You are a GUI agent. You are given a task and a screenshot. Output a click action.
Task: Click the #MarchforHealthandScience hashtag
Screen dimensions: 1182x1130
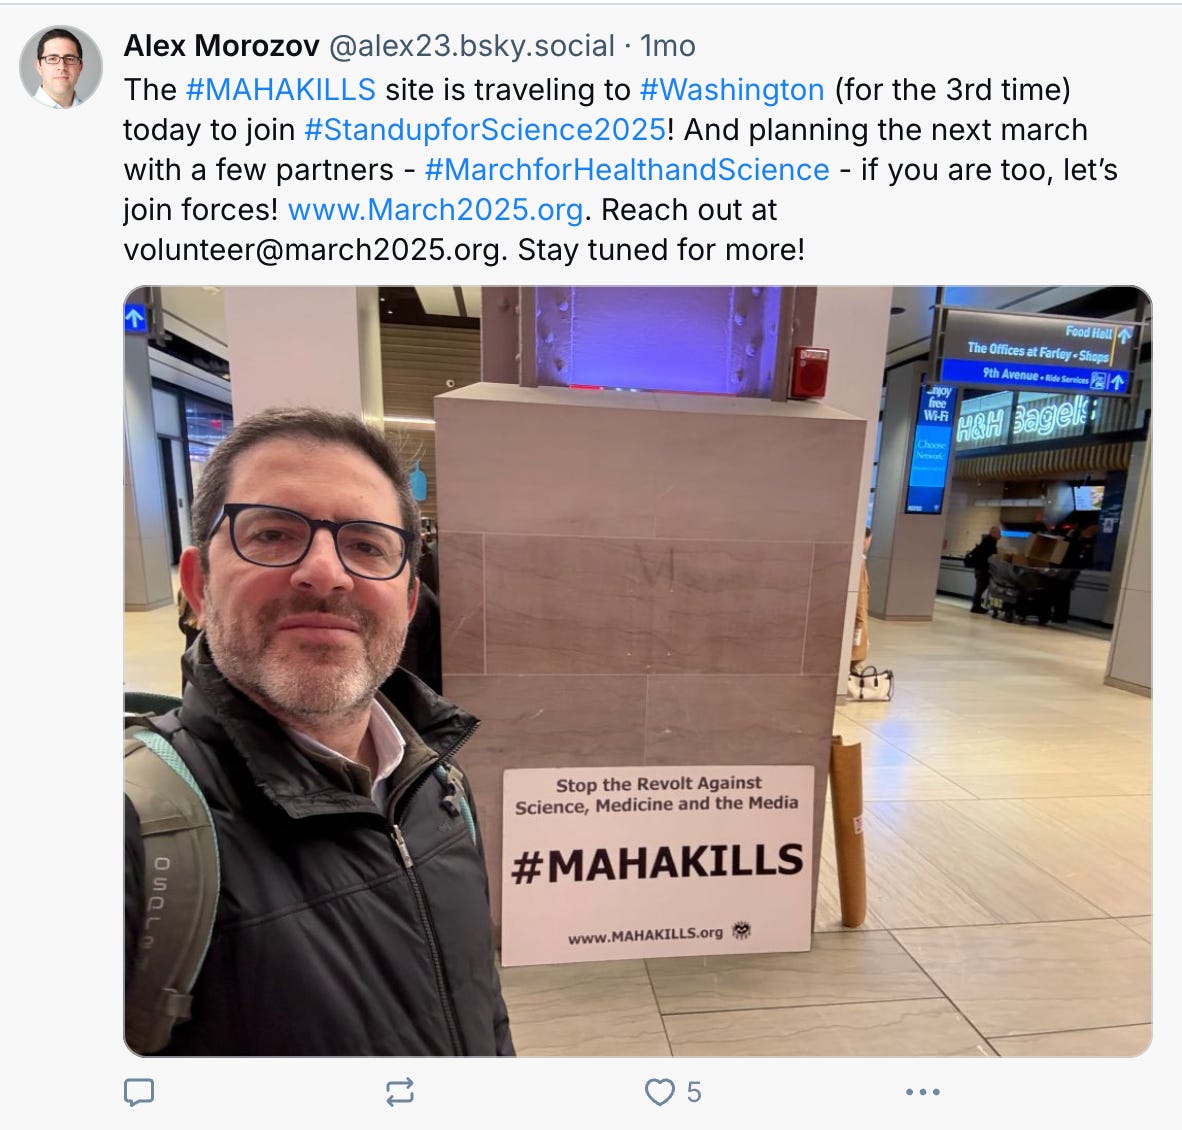pyautogui.click(x=626, y=170)
